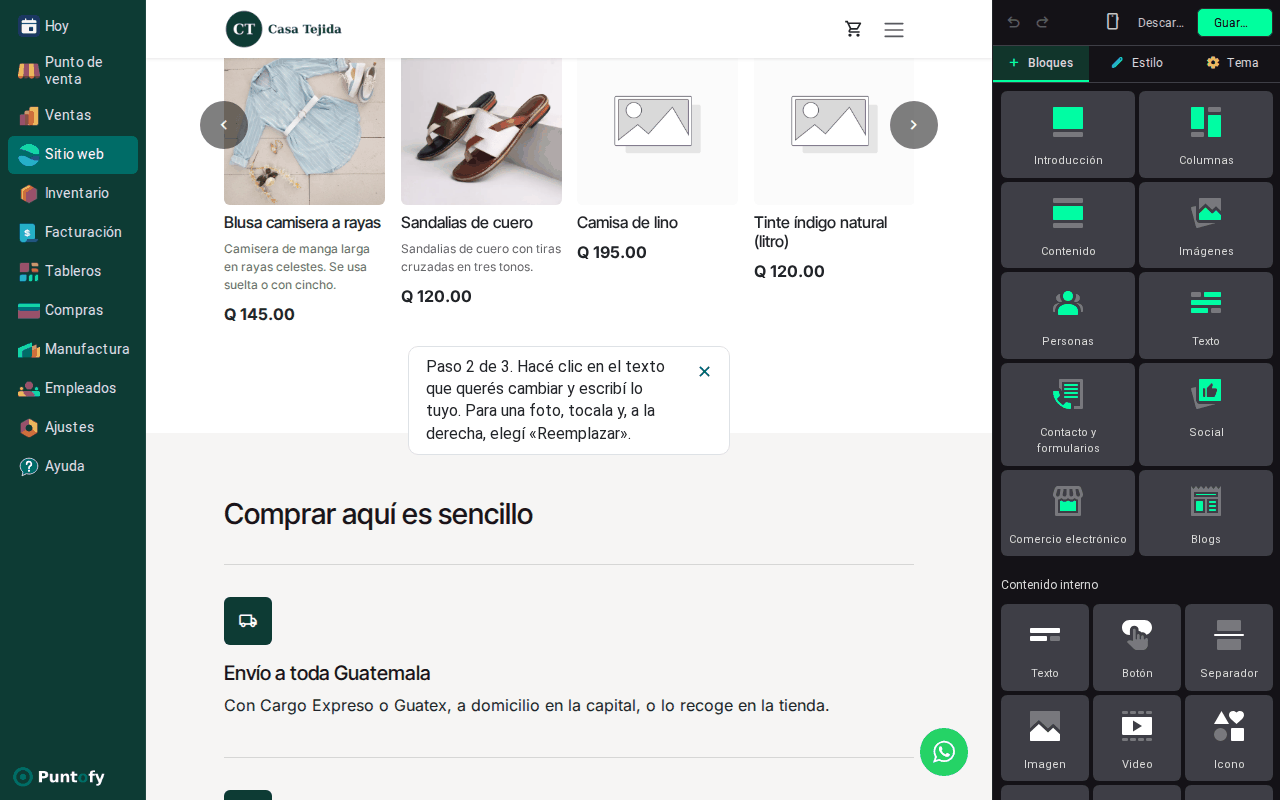This screenshot has width=1280, height=800.
Task: Pick the inner content Video block
Action: (x=1137, y=738)
